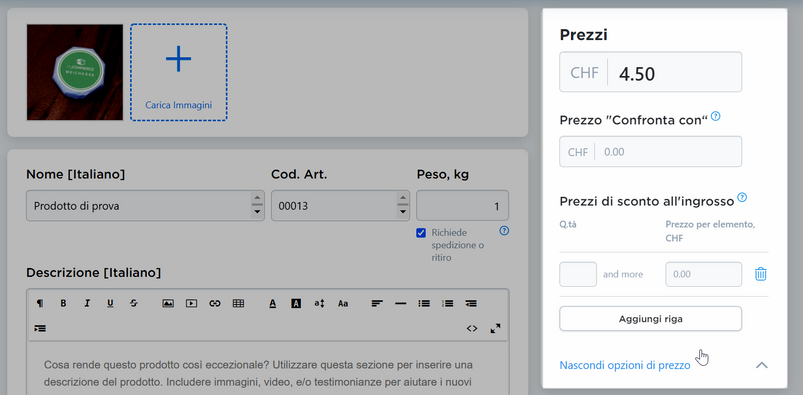803x395 pixels.
Task: Open help icon next to Prezzi di sconto all'ingrosso
Action: (x=742, y=197)
